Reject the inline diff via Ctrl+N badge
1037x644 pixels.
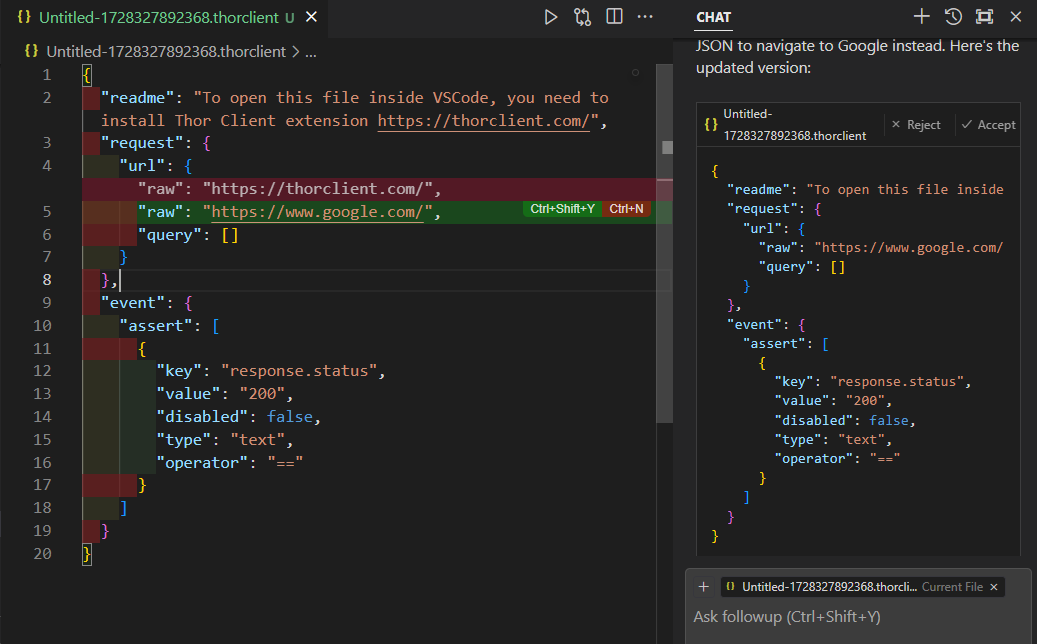point(626,209)
